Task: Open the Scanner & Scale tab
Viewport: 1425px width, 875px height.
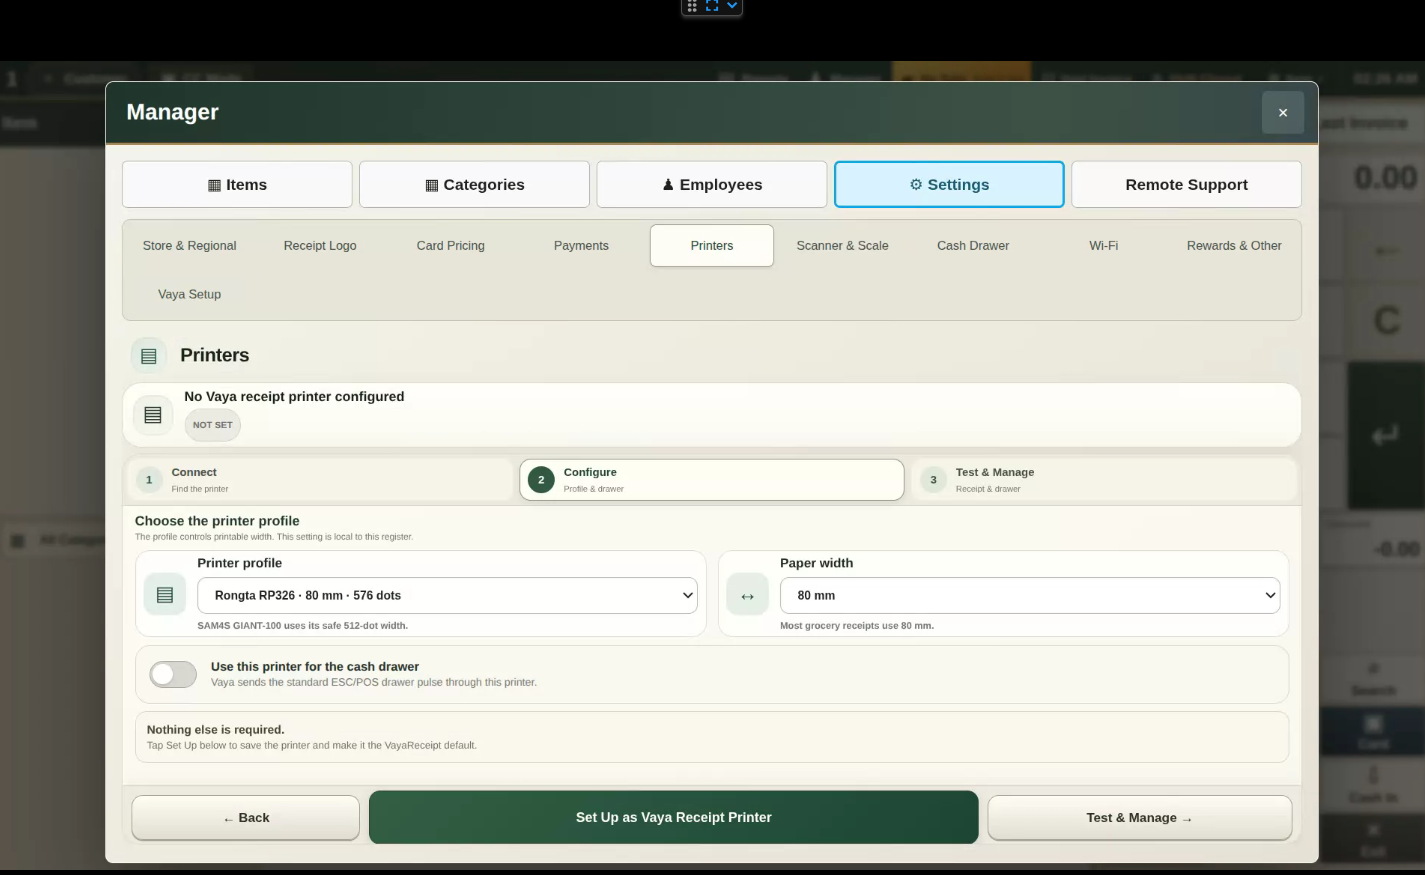Action: click(x=842, y=245)
